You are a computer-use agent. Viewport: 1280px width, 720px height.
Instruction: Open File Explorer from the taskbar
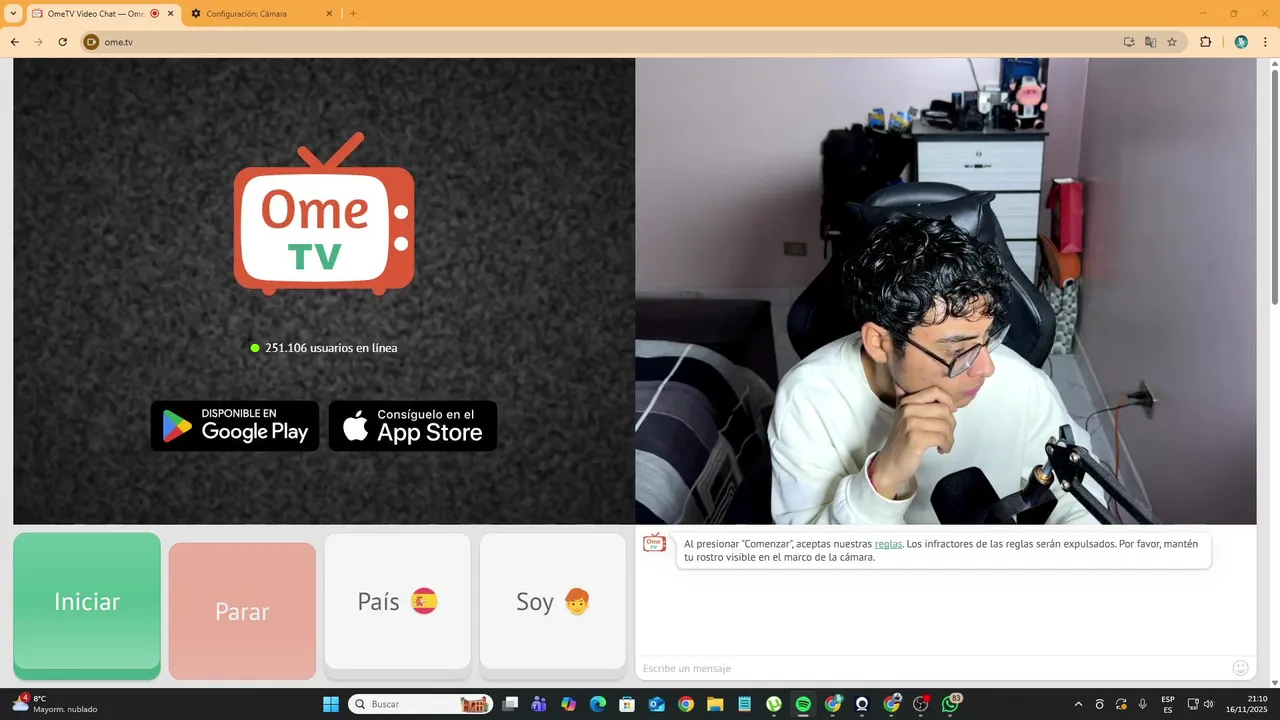point(715,704)
